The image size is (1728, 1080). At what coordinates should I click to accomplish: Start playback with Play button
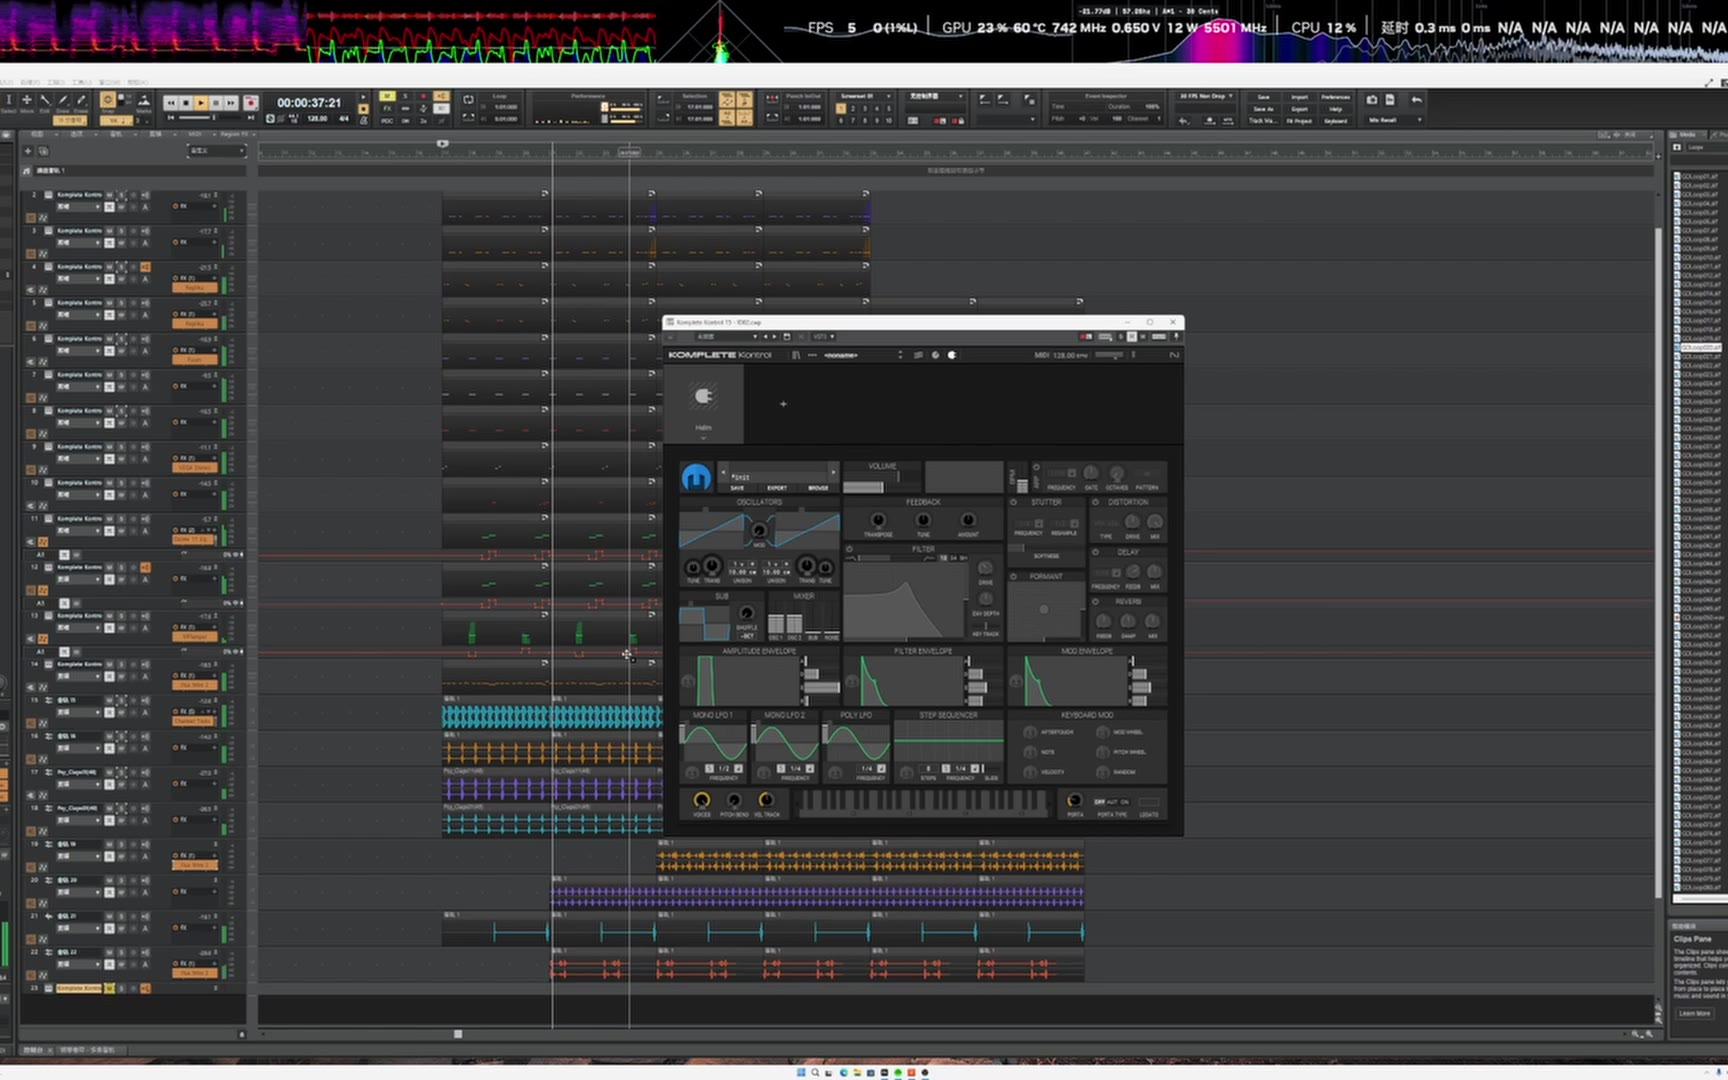200,103
